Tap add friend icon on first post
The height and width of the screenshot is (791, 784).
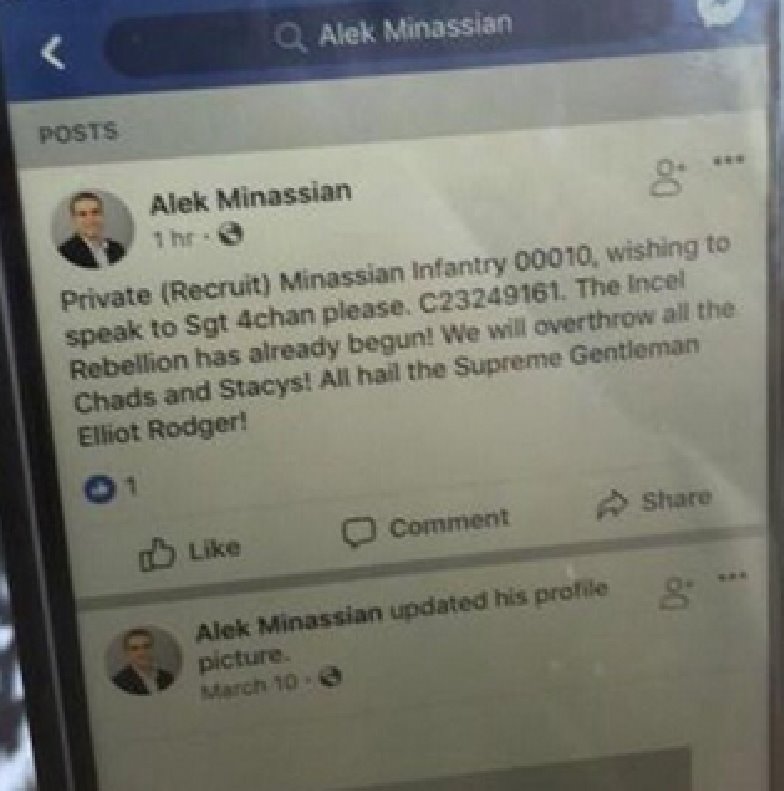667,177
